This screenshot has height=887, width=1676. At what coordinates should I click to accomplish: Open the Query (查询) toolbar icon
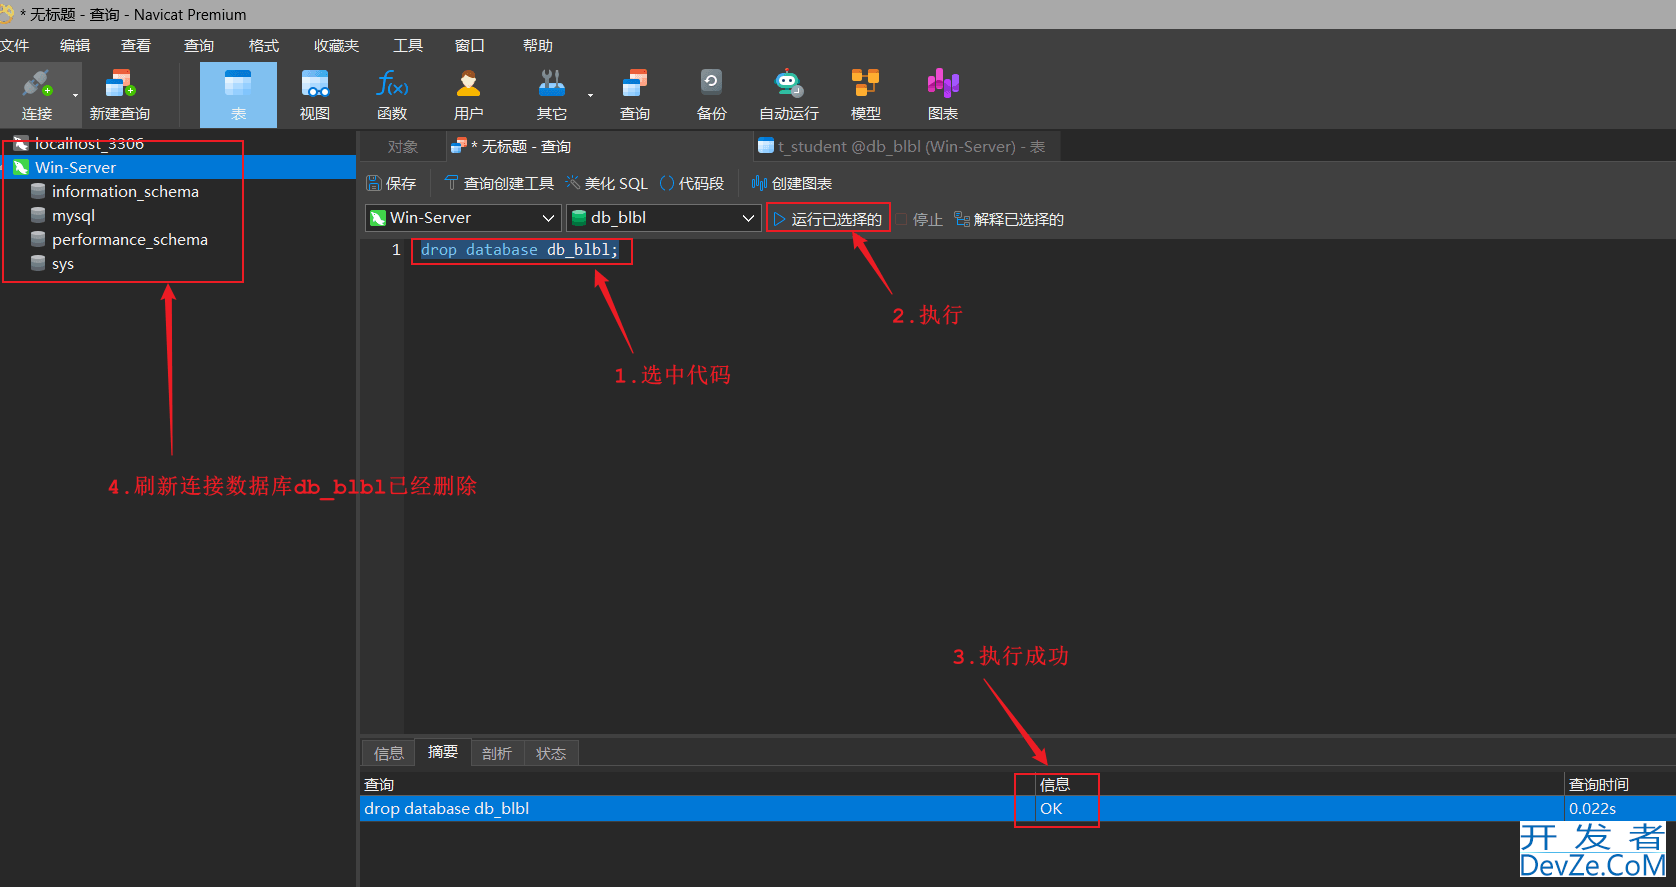(635, 95)
